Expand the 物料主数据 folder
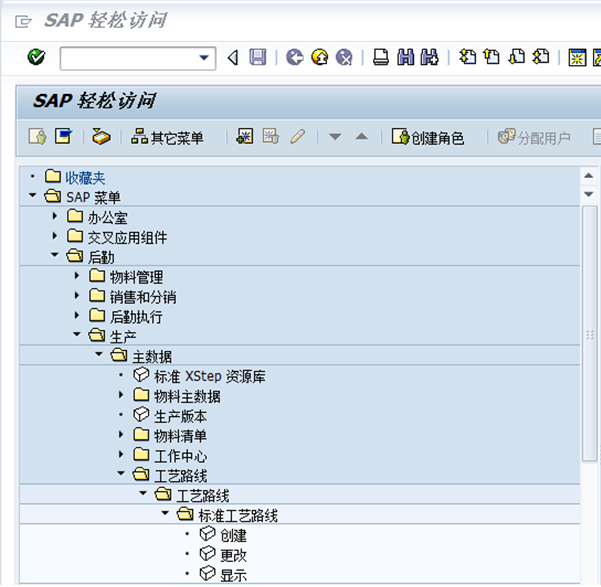Screen dimensions: 601x587 [121, 395]
